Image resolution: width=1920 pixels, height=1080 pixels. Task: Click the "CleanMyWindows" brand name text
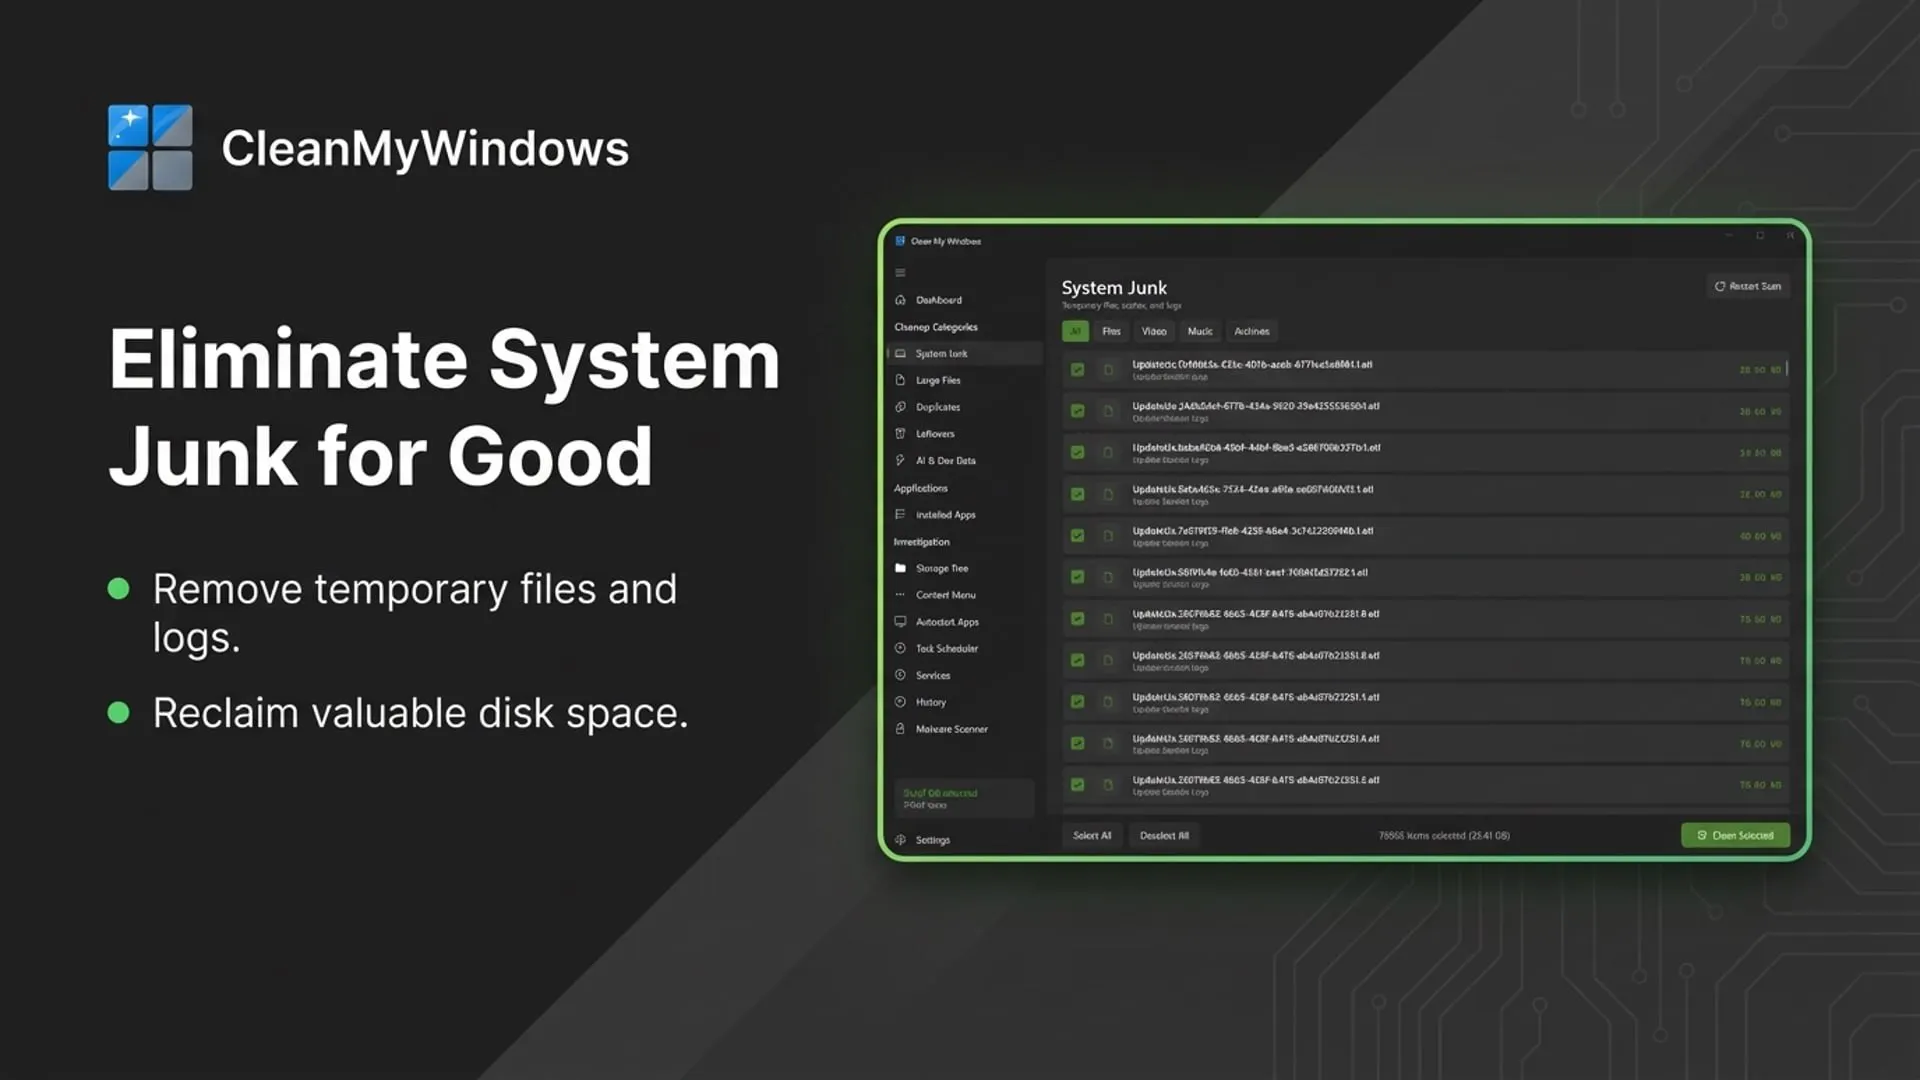pyautogui.click(x=425, y=149)
